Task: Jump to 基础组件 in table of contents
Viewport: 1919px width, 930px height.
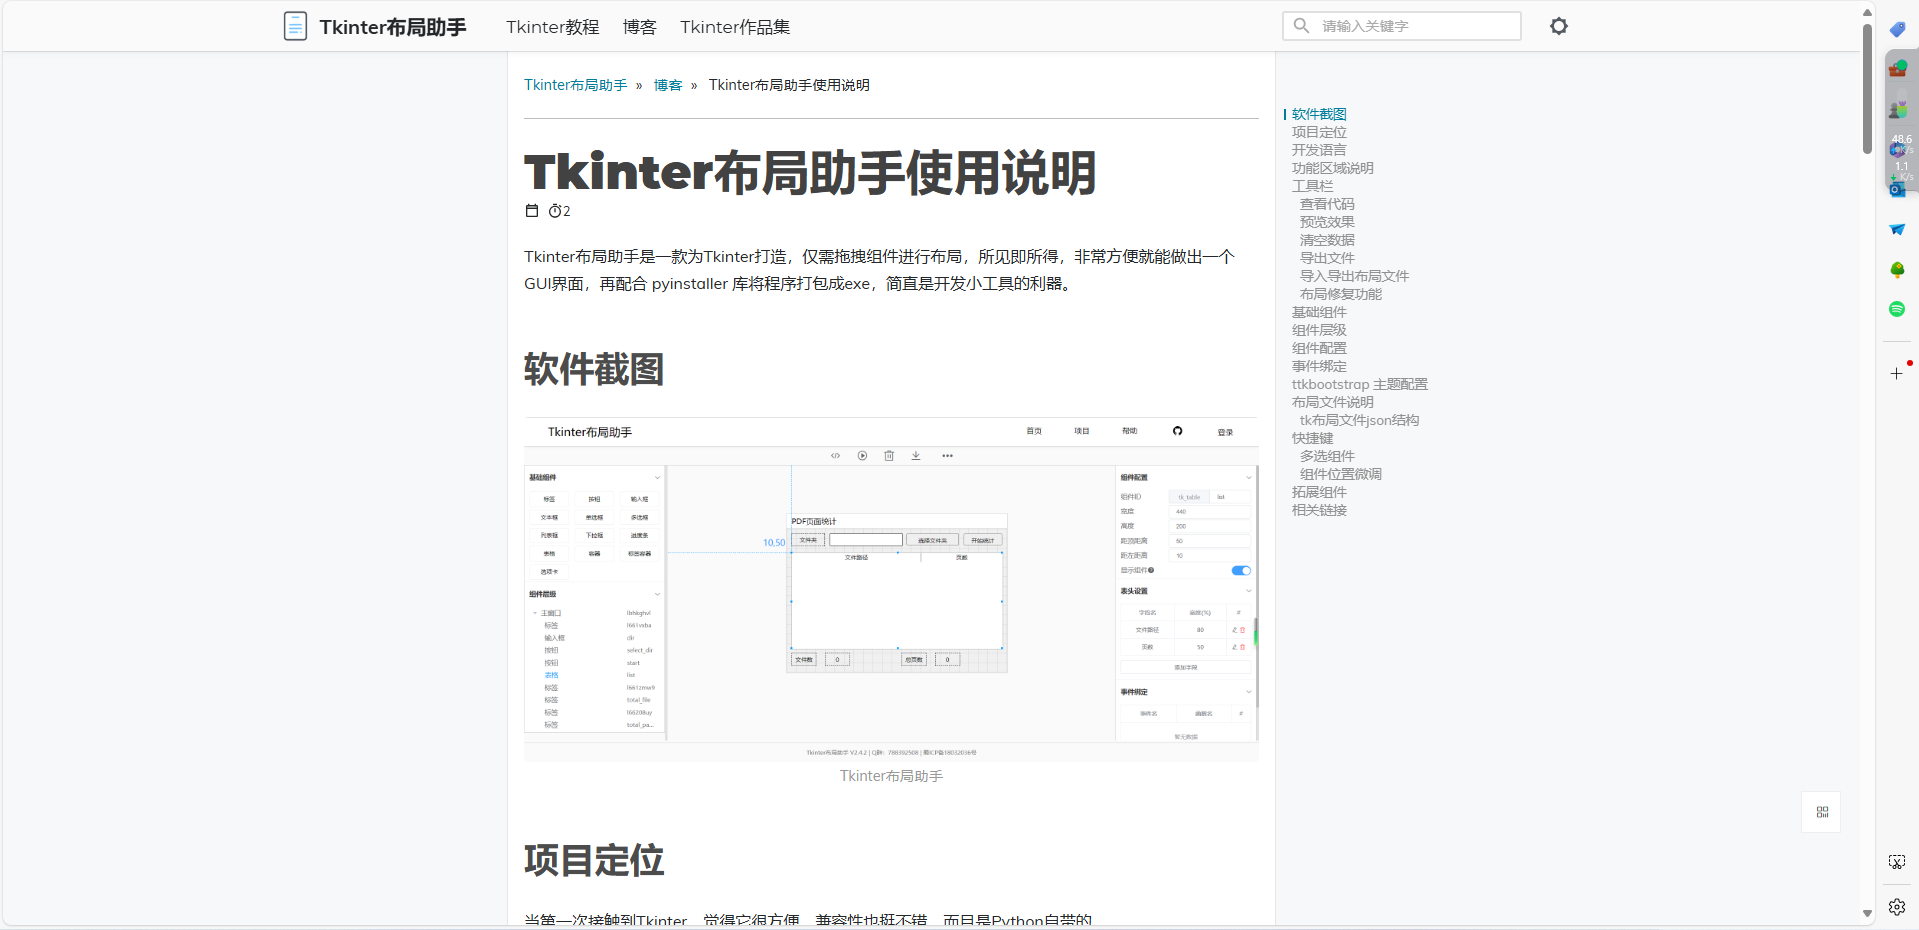Action: [x=1319, y=312]
